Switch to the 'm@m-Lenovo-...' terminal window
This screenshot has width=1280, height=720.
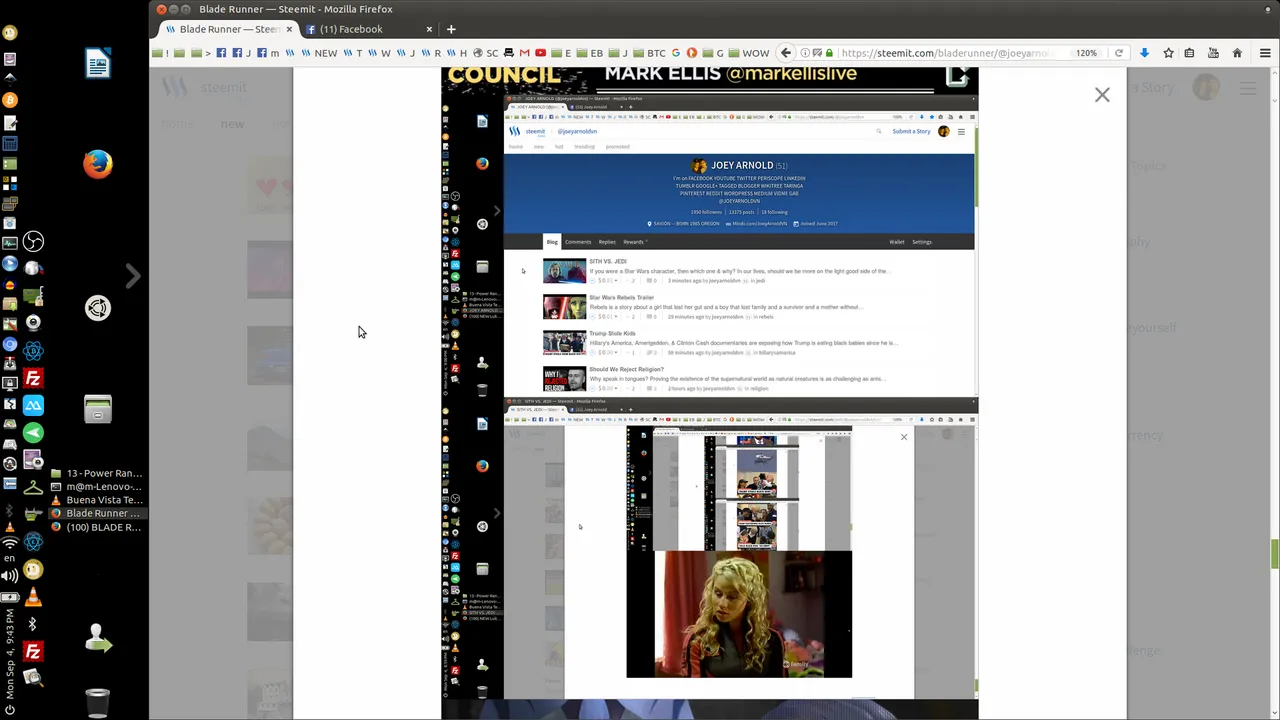[98, 487]
